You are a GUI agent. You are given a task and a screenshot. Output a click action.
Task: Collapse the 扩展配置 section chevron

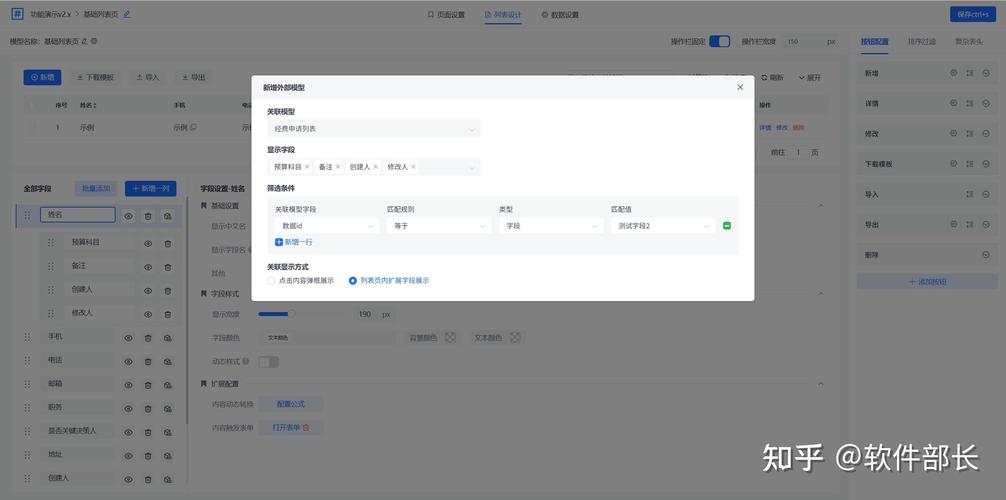pyautogui.click(x=820, y=384)
